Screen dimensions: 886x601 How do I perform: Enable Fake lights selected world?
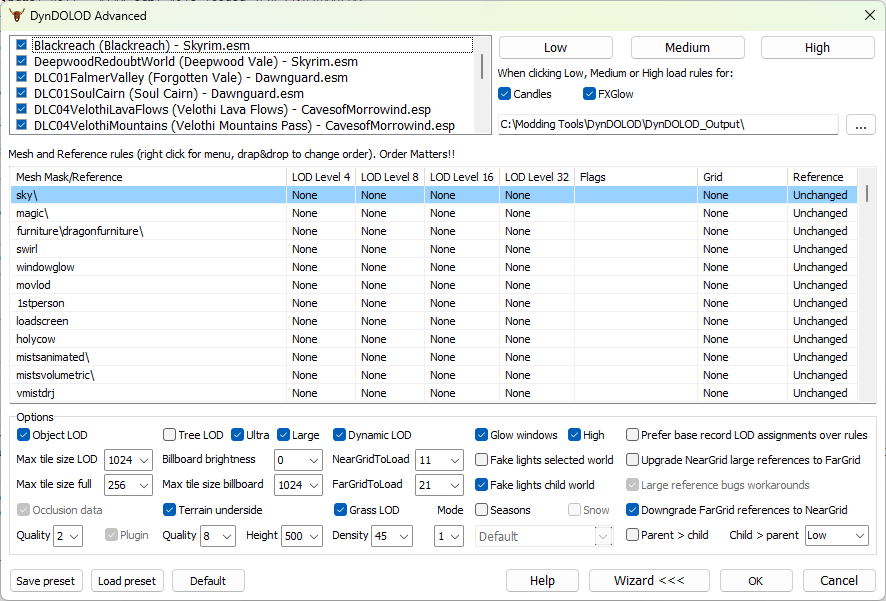click(481, 460)
